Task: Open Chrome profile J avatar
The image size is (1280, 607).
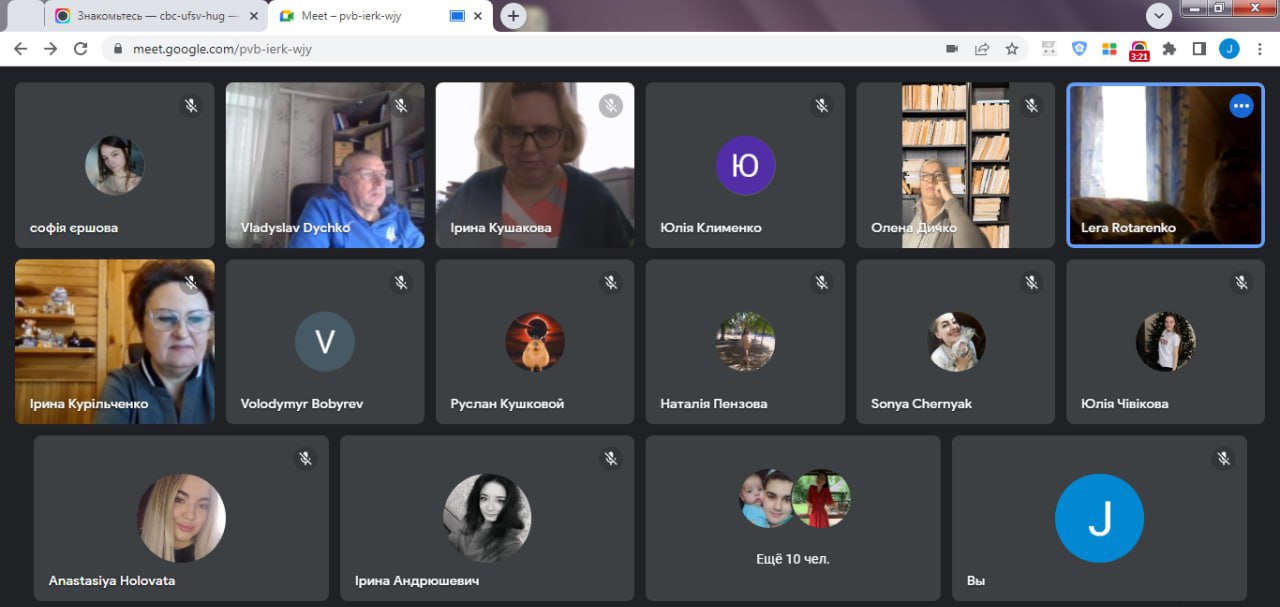Action: (1229, 48)
